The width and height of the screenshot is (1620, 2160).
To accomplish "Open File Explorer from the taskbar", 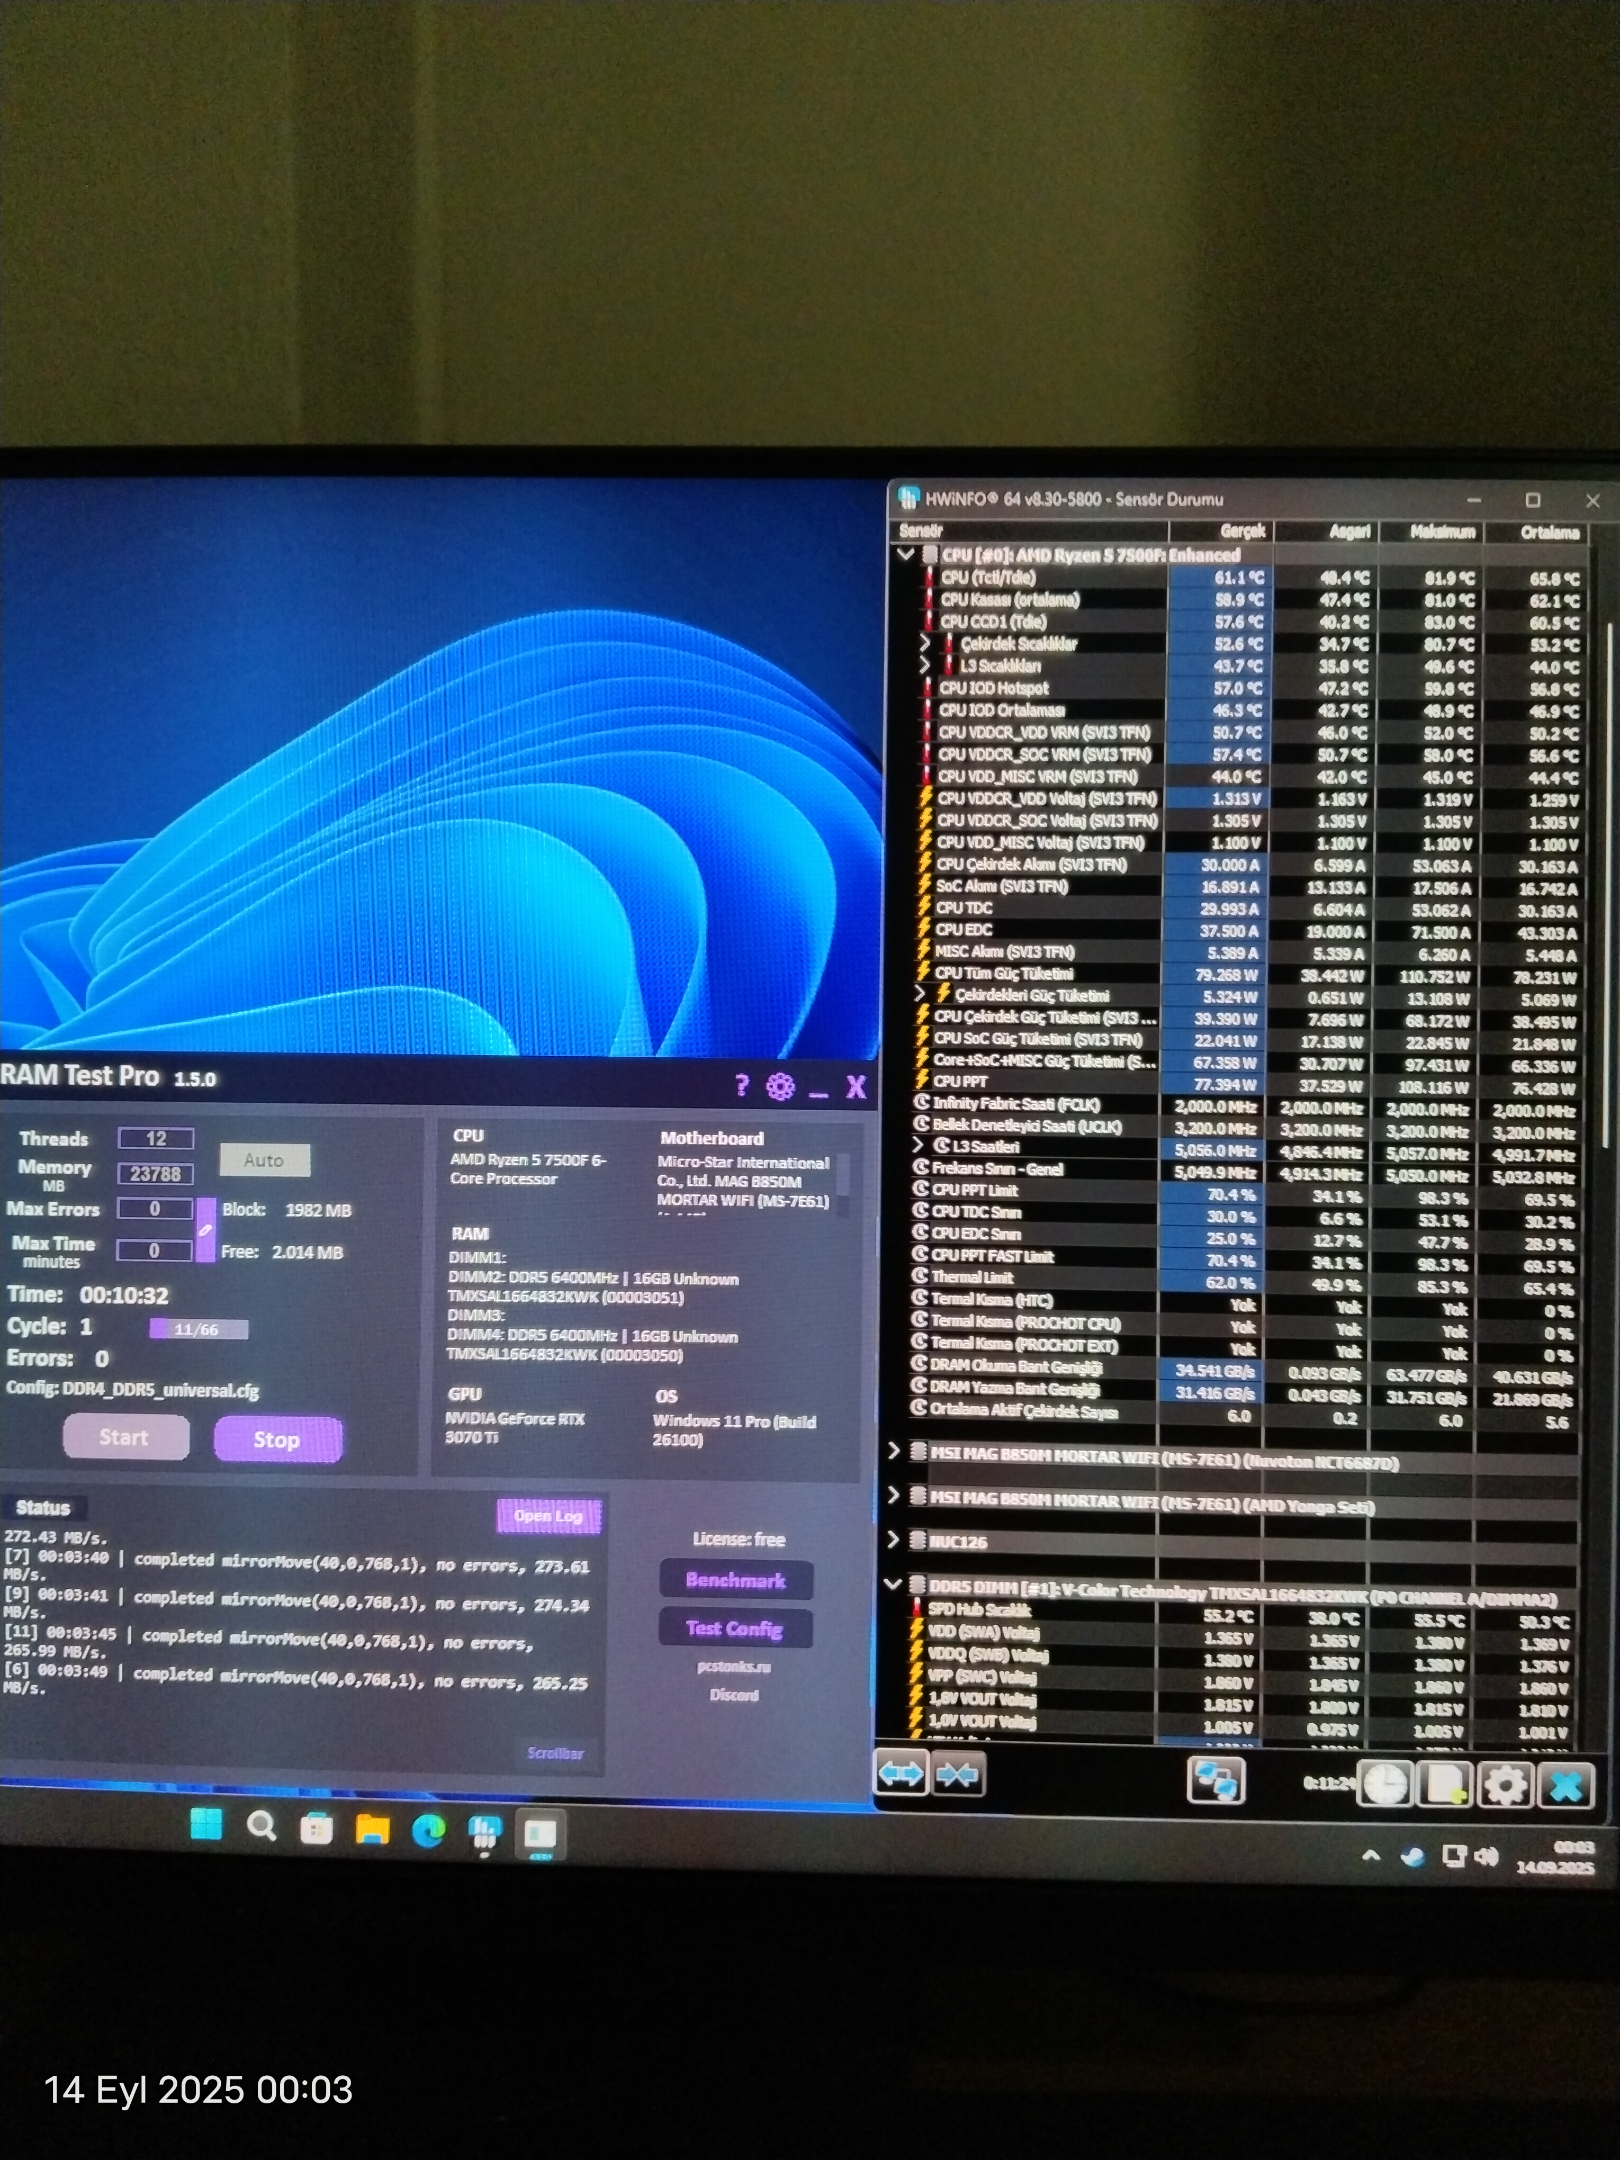I will 372,1830.
